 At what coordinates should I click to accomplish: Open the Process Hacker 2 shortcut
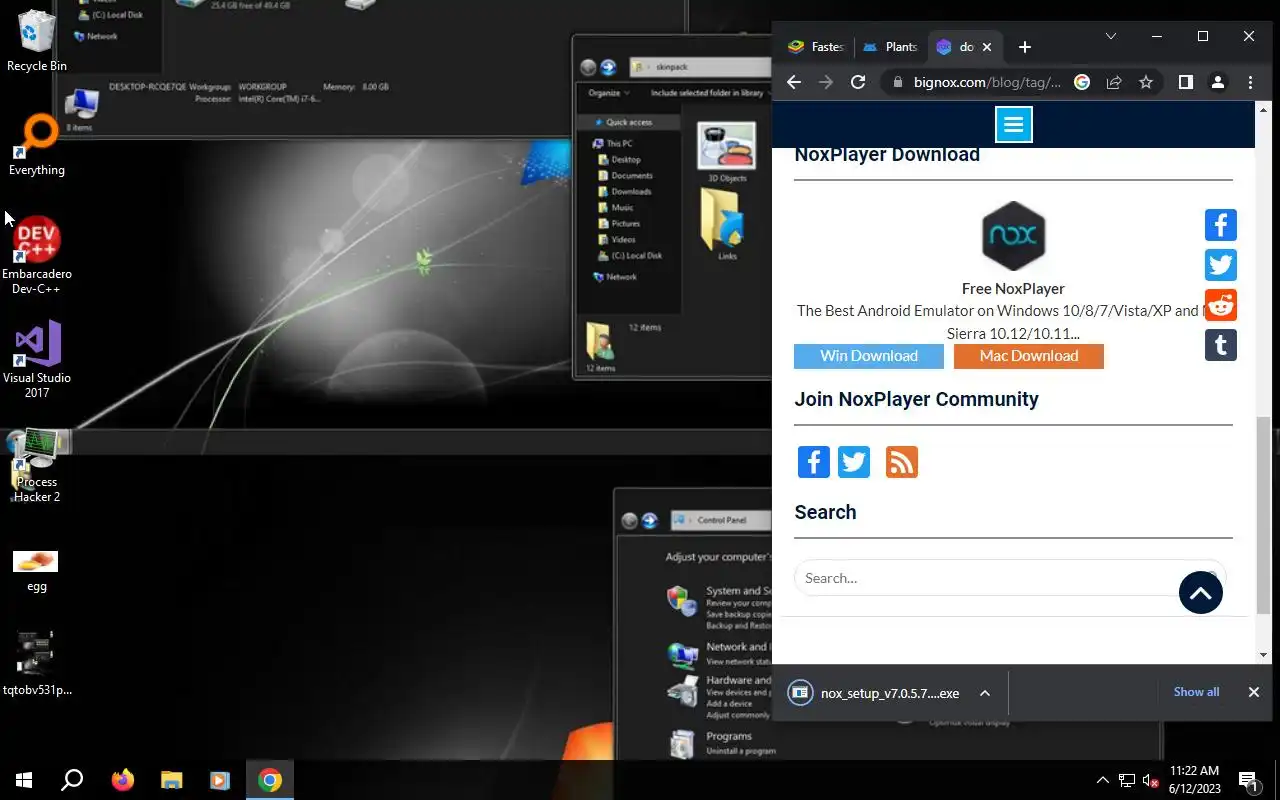(37, 465)
